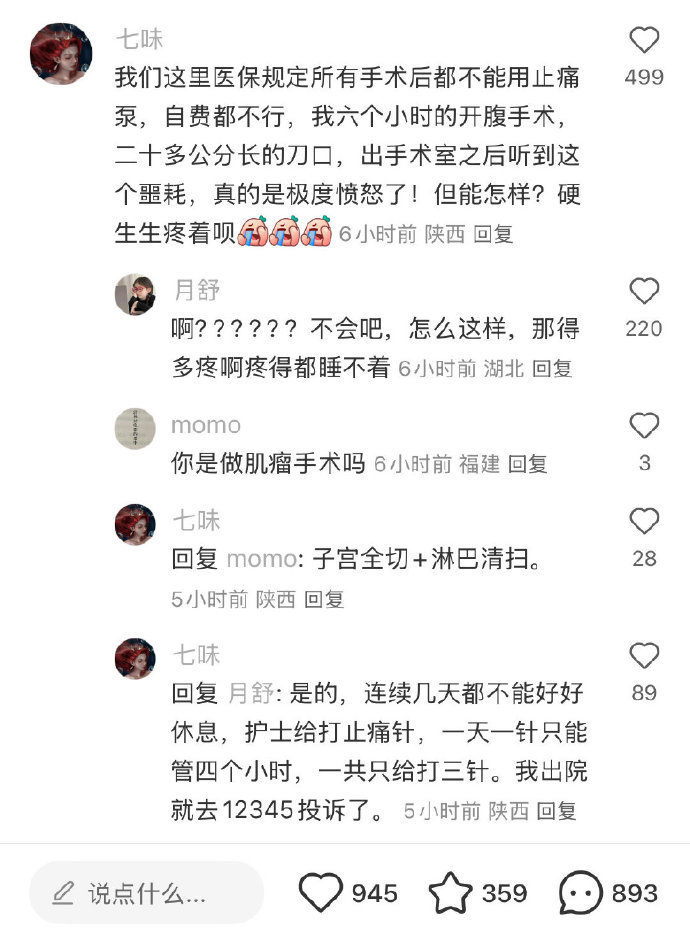690x938 pixels.
Task: Tap the post's heart icon showing 945
Action: pos(321,892)
